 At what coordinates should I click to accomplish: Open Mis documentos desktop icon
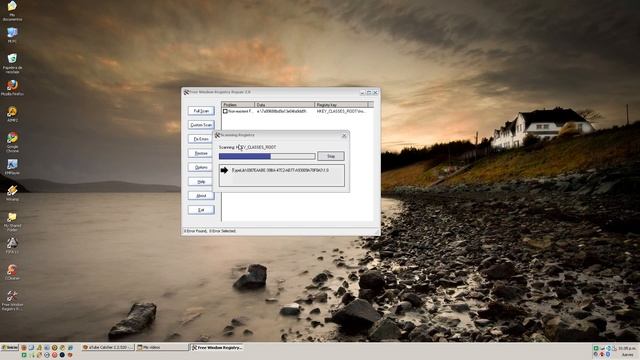(x=12, y=10)
